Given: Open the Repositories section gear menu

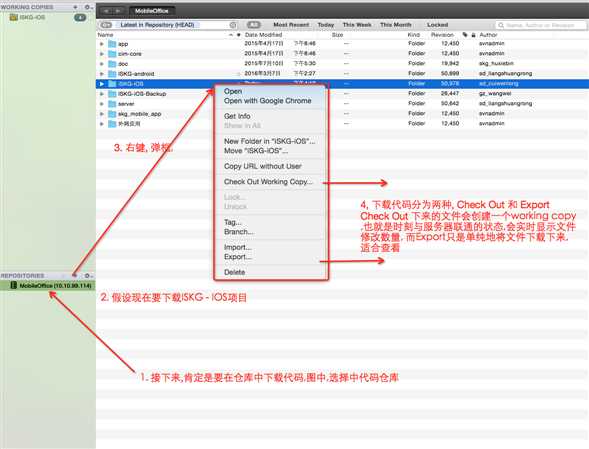Looking at the screenshot, I should [x=88, y=275].
